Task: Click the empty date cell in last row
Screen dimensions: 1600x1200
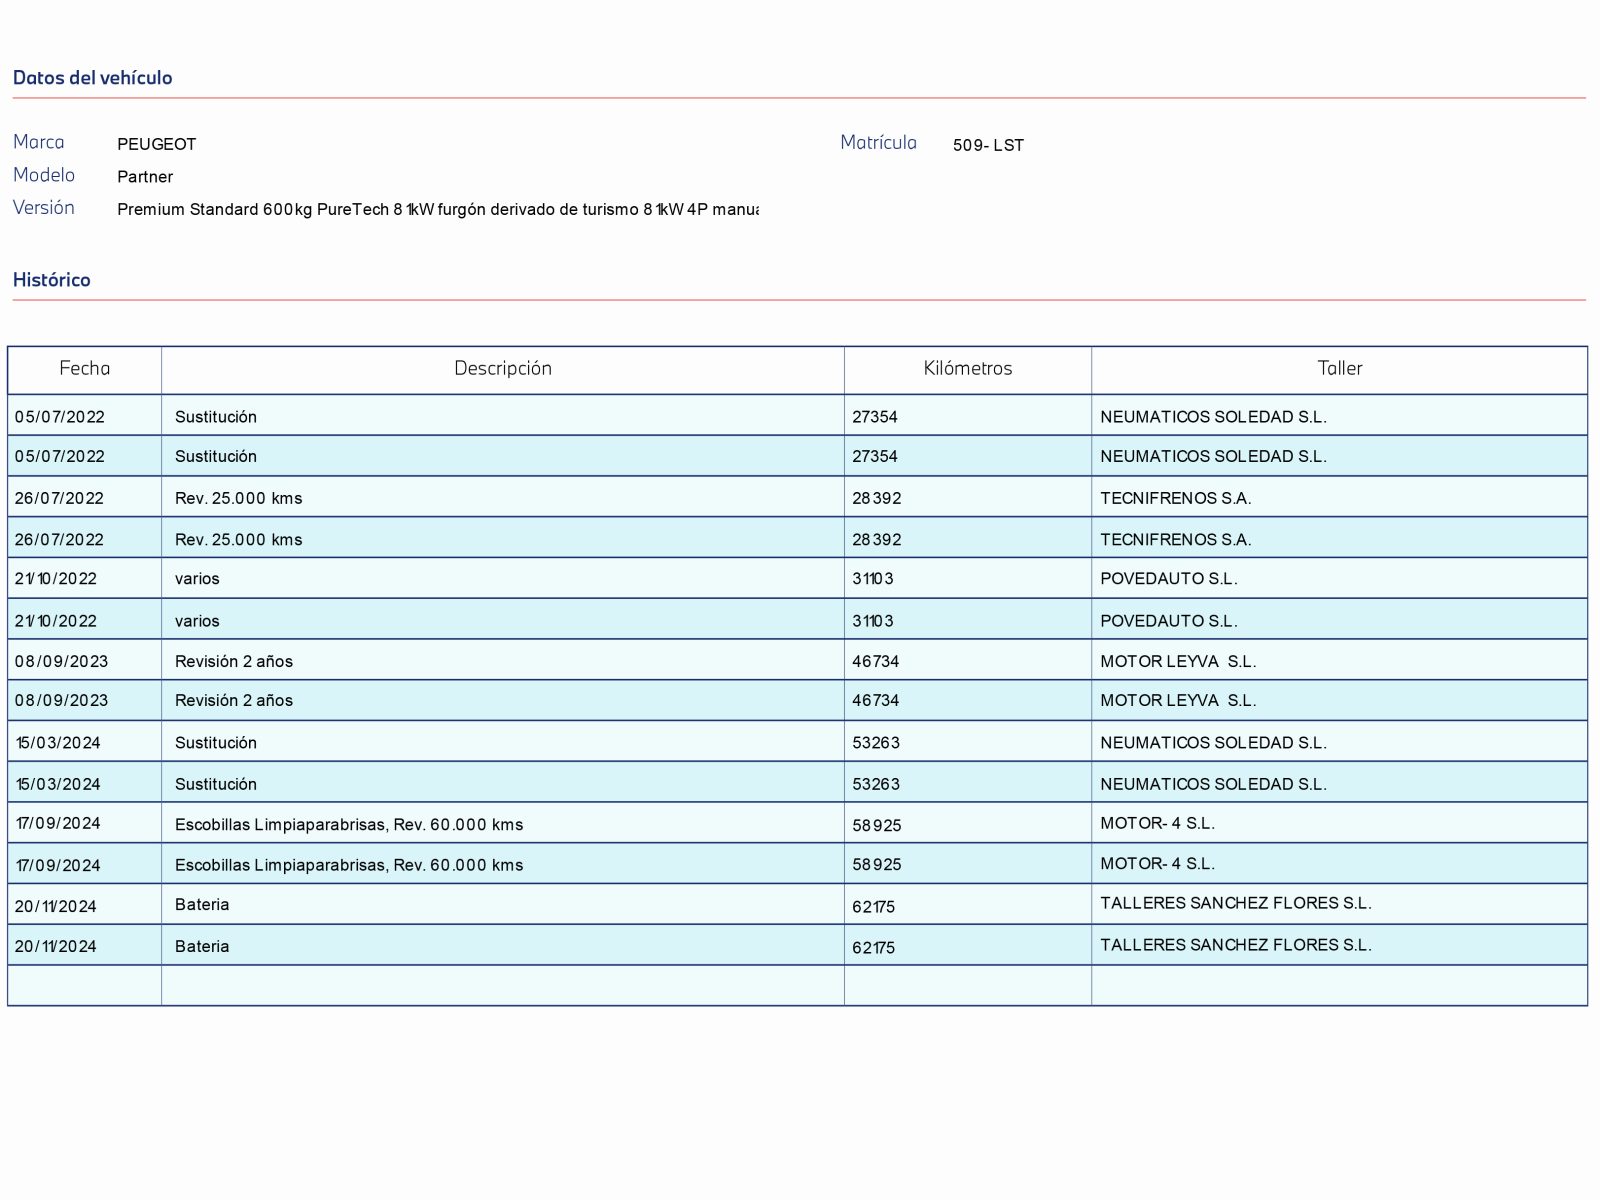Action: [84, 986]
